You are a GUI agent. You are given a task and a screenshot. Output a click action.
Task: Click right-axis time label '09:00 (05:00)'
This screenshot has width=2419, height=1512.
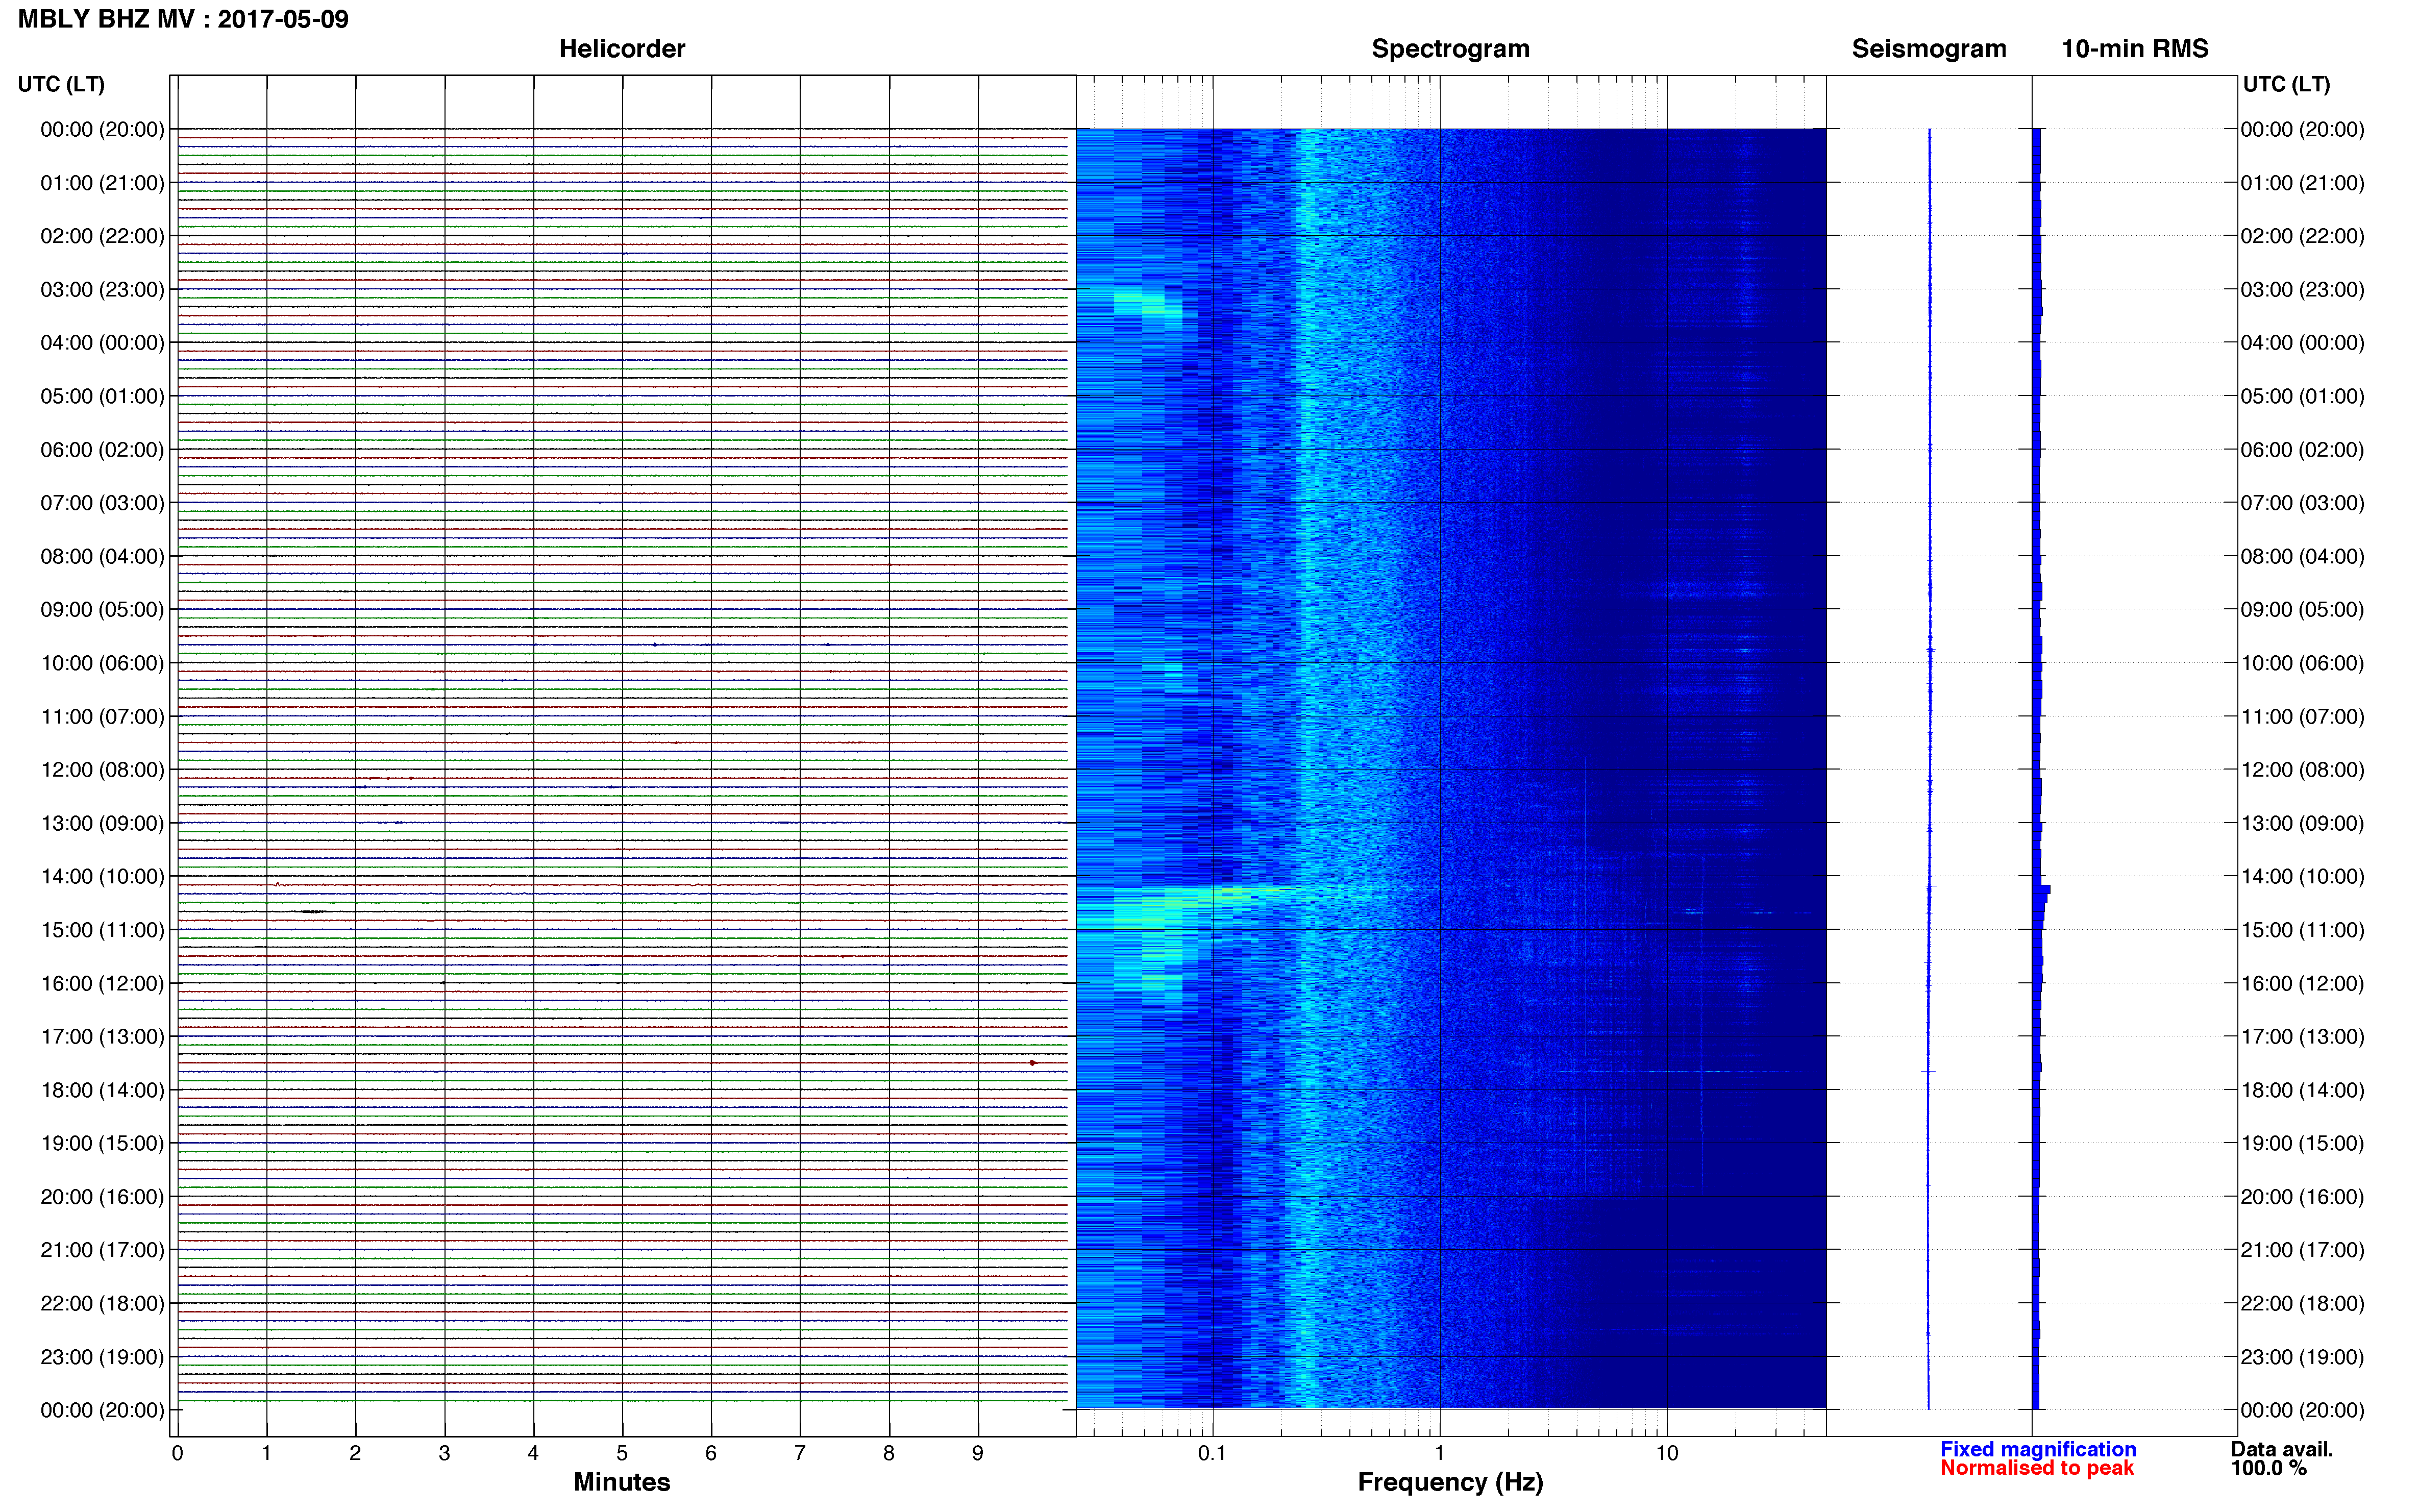[x=2302, y=610]
